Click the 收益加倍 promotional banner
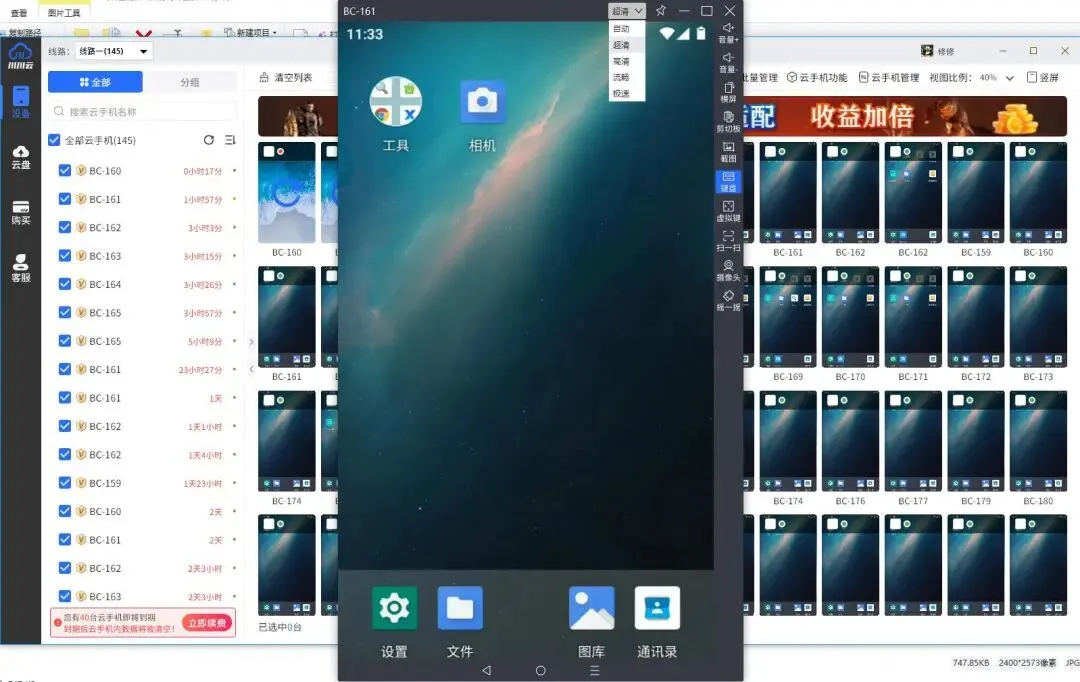1080x682 pixels. pyautogui.click(x=905, y=116)
